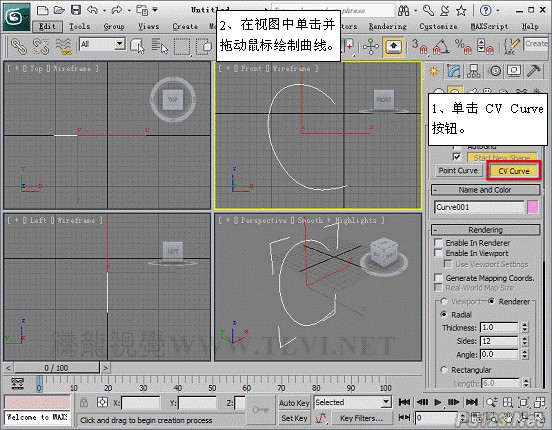The width and height of the screenshot is (552, 430).
Task: Collapse the Rendering rollout
Action: (485, 230)
